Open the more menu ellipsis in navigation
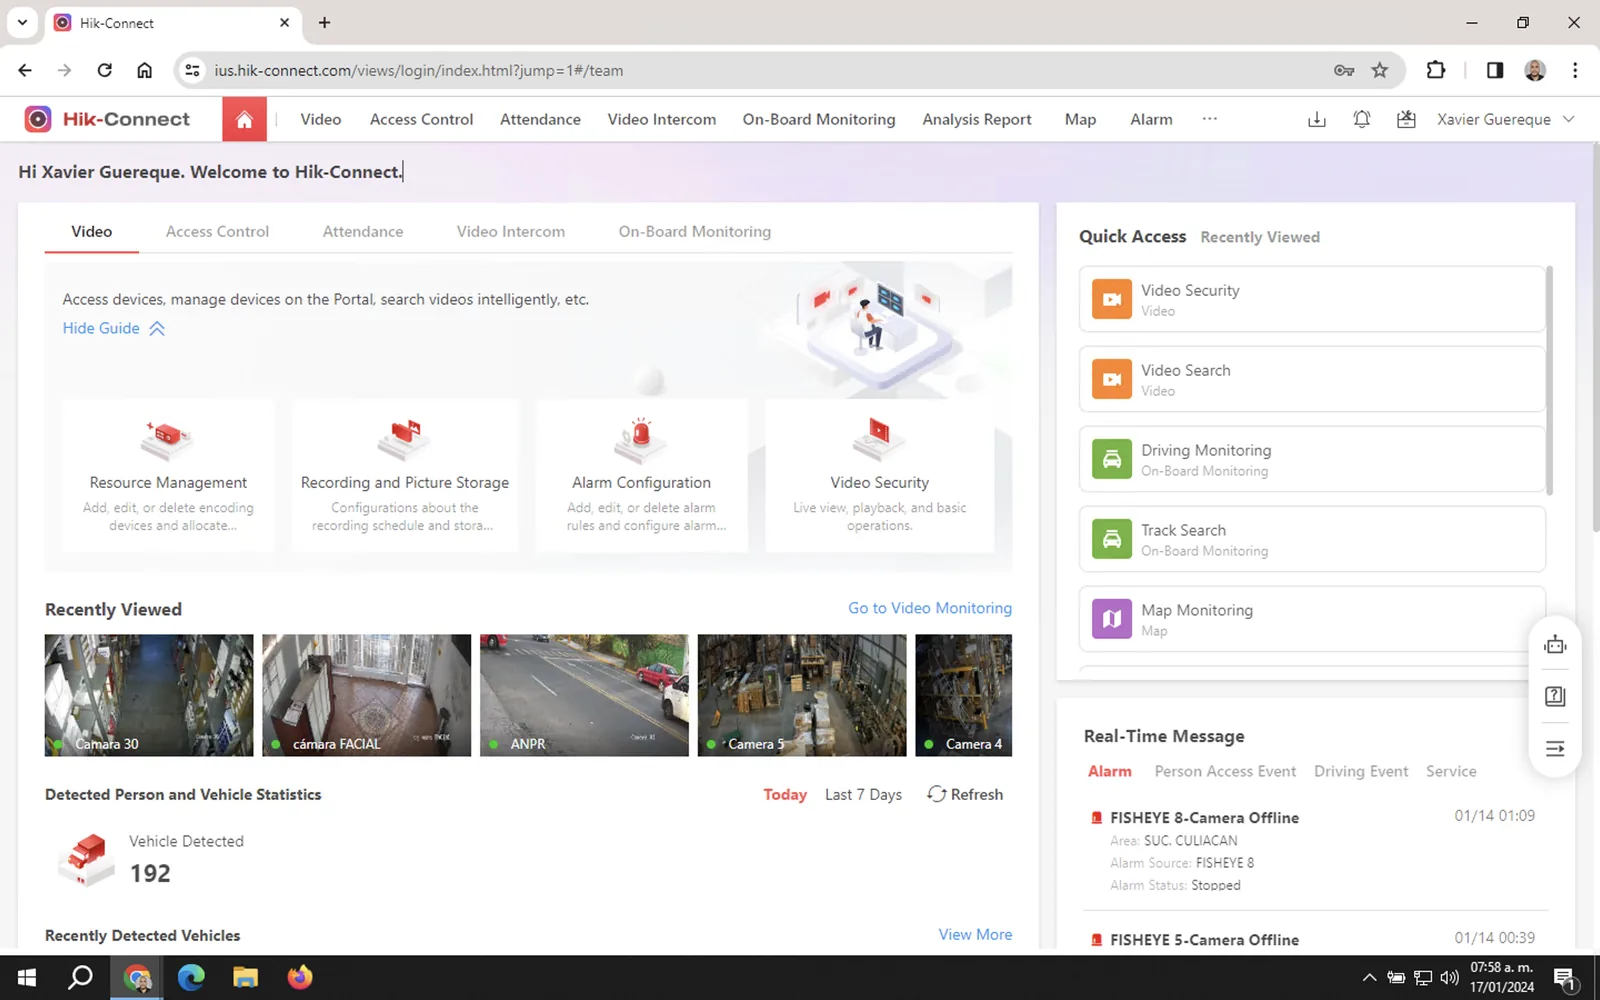The height and width of the screenshot is (1000, 1600). point(1210,119)
